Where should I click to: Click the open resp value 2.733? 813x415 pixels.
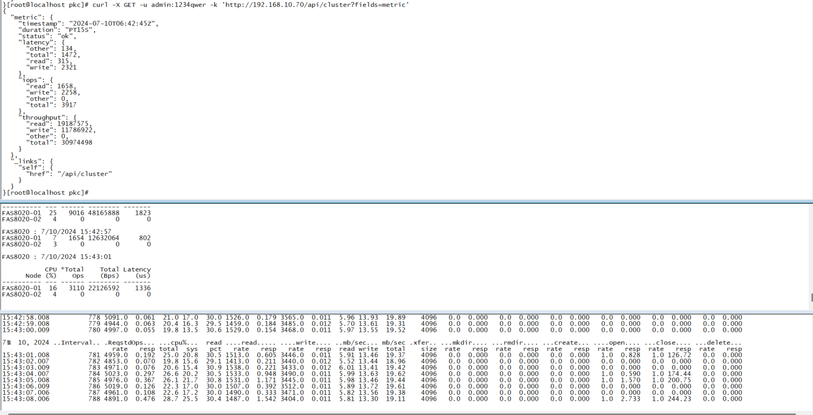(x=630, y=398)
